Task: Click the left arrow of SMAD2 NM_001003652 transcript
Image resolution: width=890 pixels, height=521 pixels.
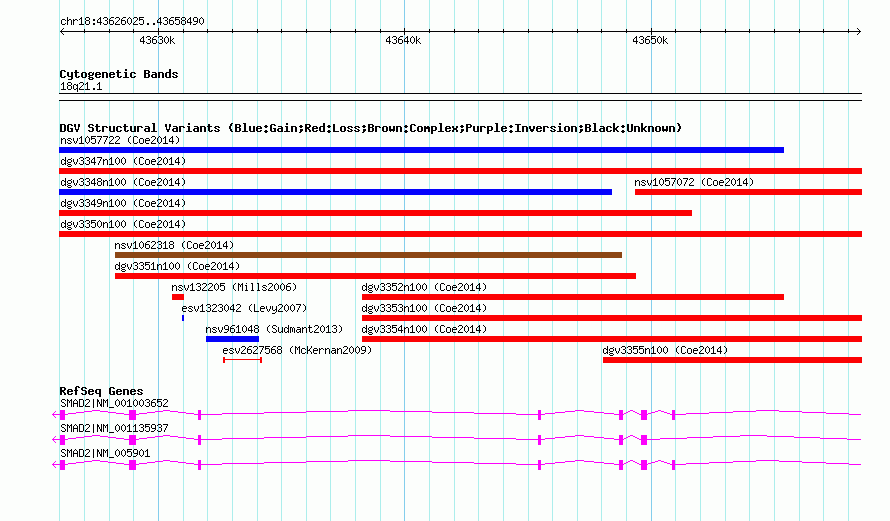Action: (x=55, y=415)
